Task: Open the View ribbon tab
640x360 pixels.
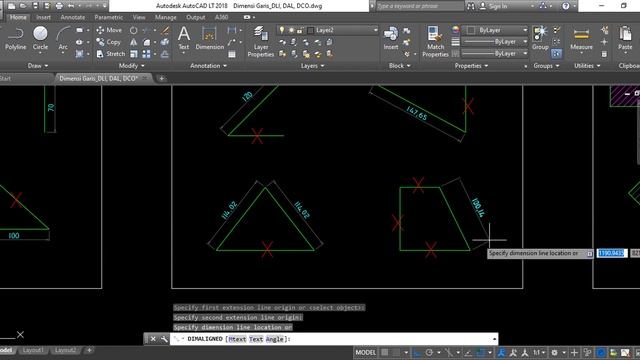Action: pos(139,17)
